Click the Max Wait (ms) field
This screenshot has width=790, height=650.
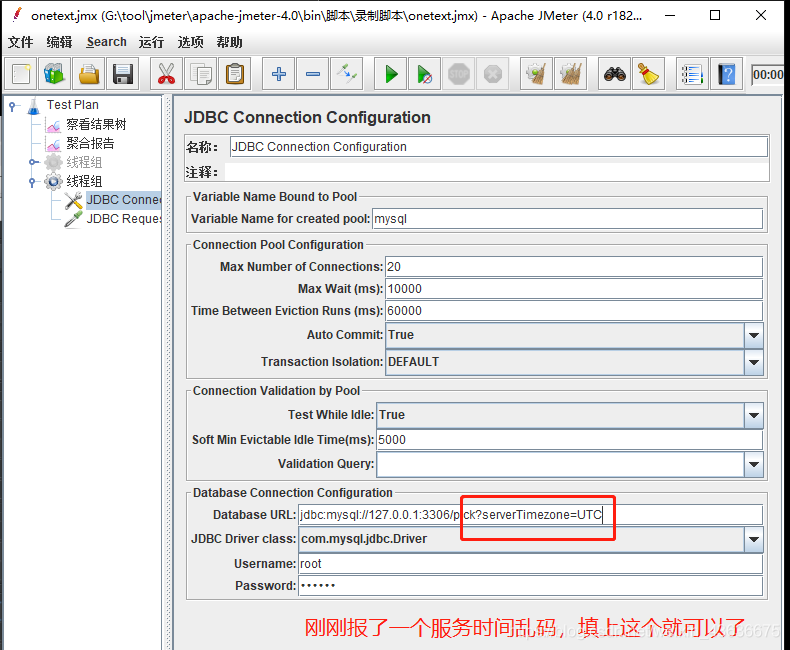[x=574, y=289]
